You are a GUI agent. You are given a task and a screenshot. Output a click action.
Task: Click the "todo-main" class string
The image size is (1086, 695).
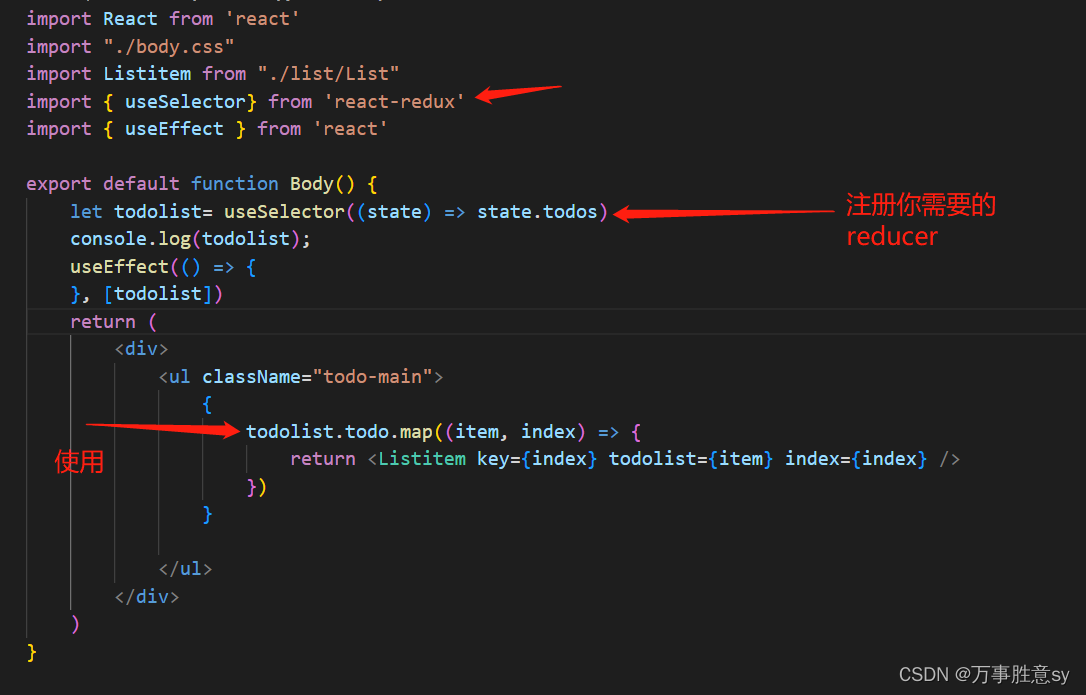point(372,376)
